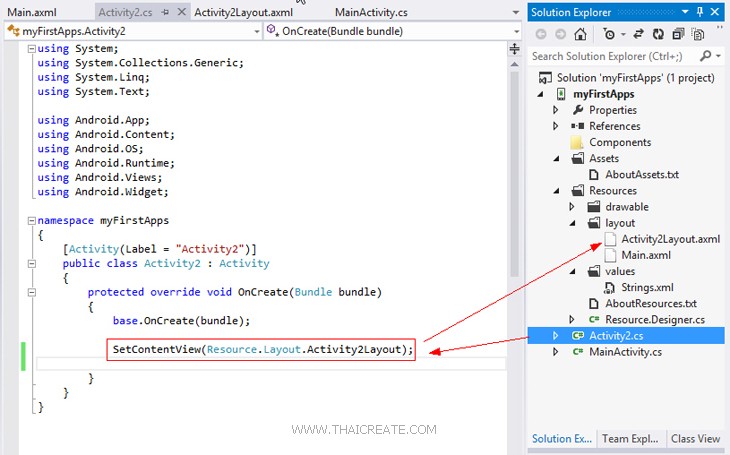Click the Solution Explorer search magnifier icon
The image size is (730, 455).
(705, 56)
